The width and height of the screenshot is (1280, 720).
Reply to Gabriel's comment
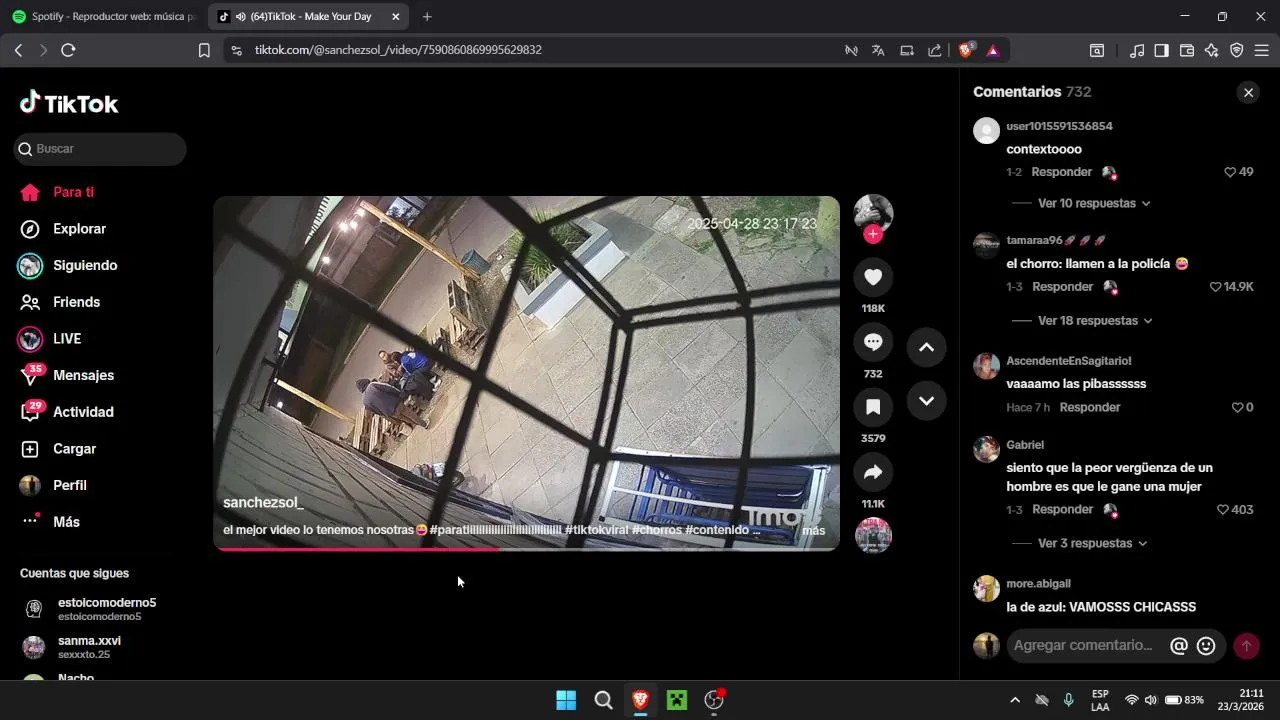click(1062, 510)
